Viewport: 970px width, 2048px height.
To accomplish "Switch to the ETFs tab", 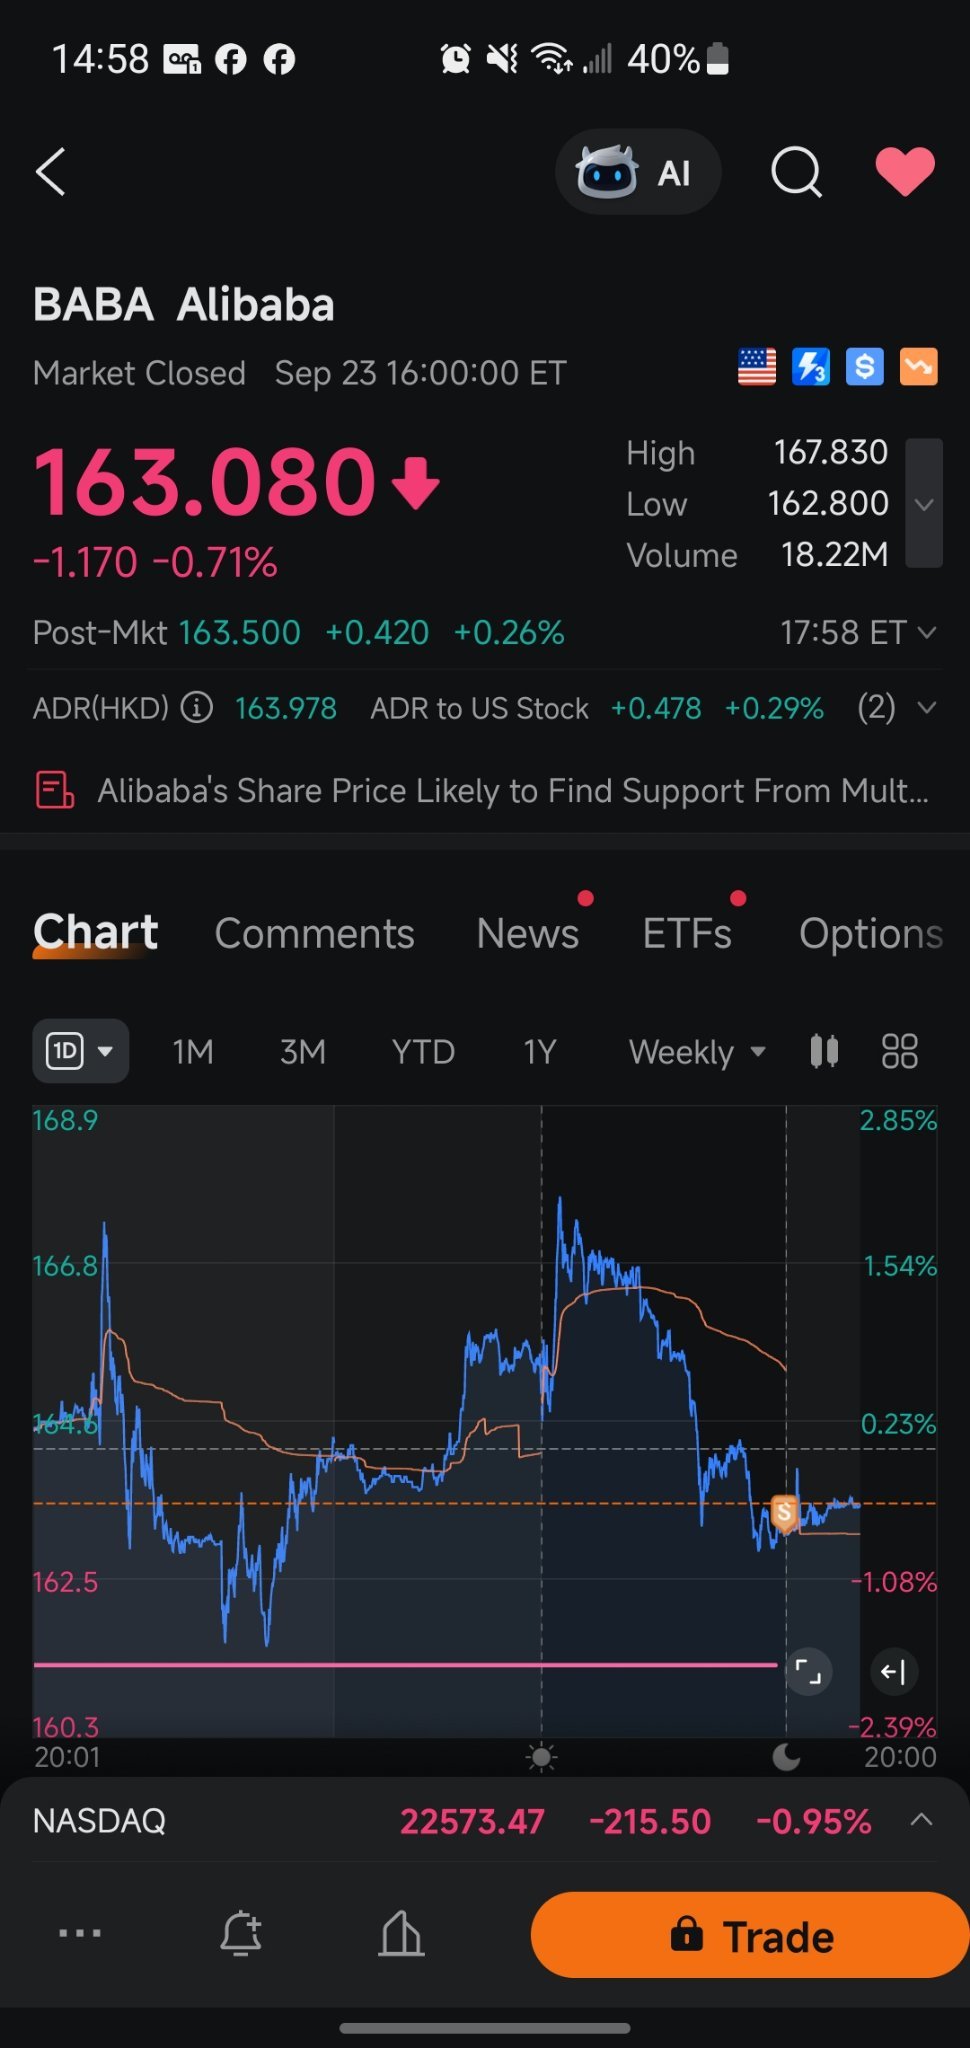I will (x=687, y=934).
